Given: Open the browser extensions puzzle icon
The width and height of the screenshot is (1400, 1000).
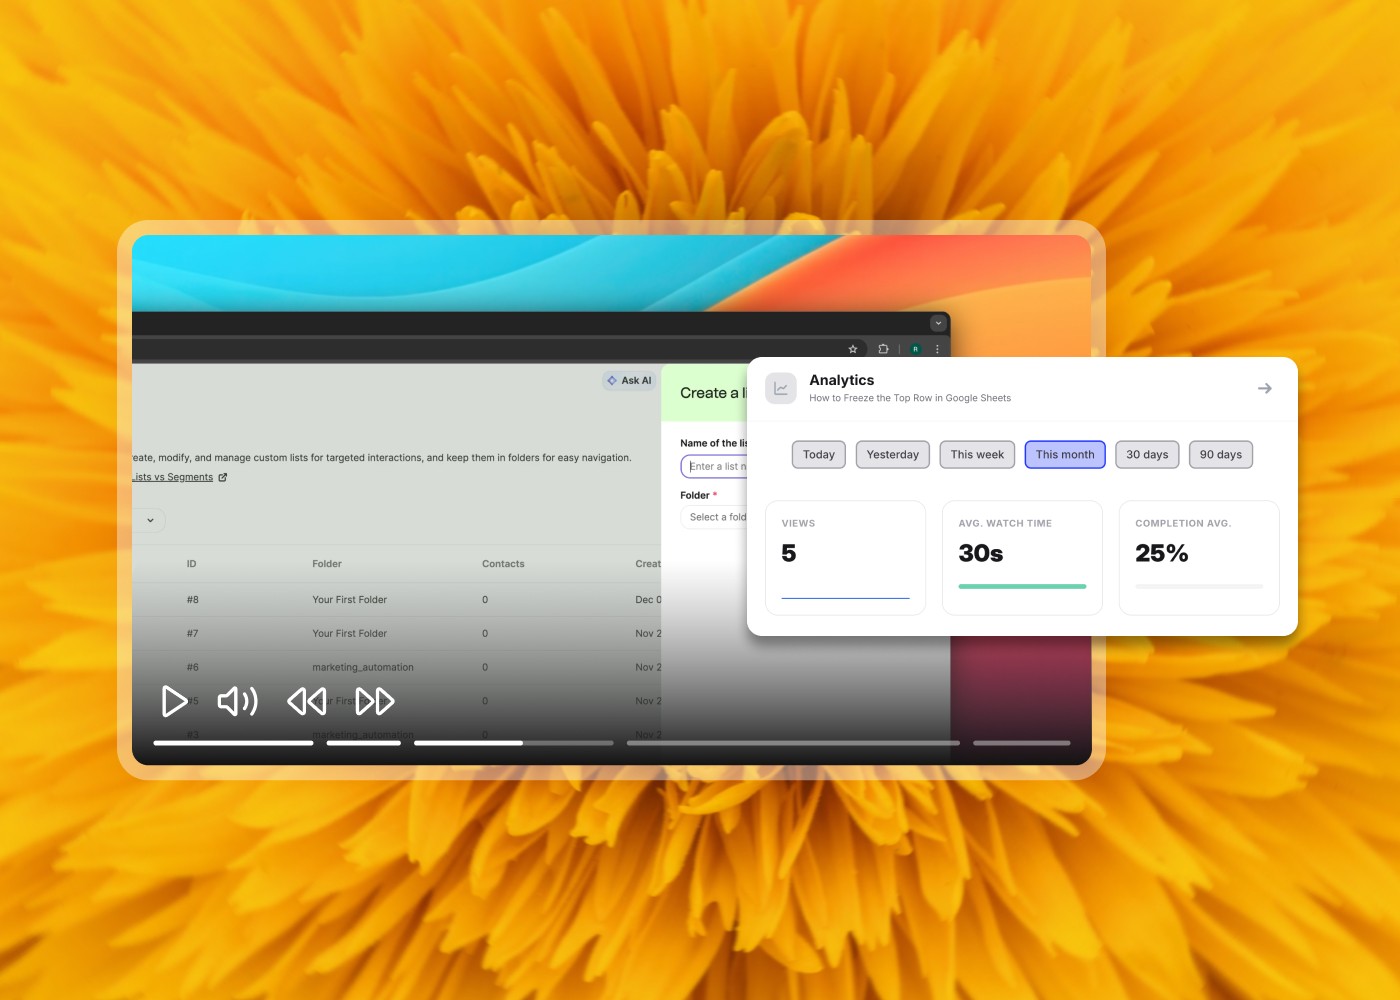Looking at the screenshot, I should (883, 349).
